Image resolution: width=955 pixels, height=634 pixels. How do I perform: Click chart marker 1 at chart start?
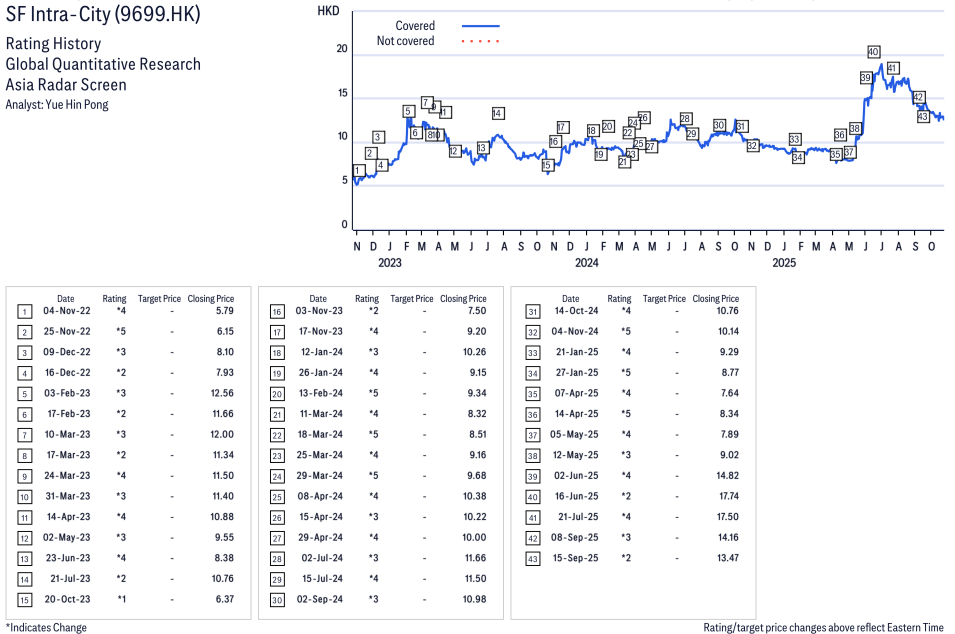point(358,171)
